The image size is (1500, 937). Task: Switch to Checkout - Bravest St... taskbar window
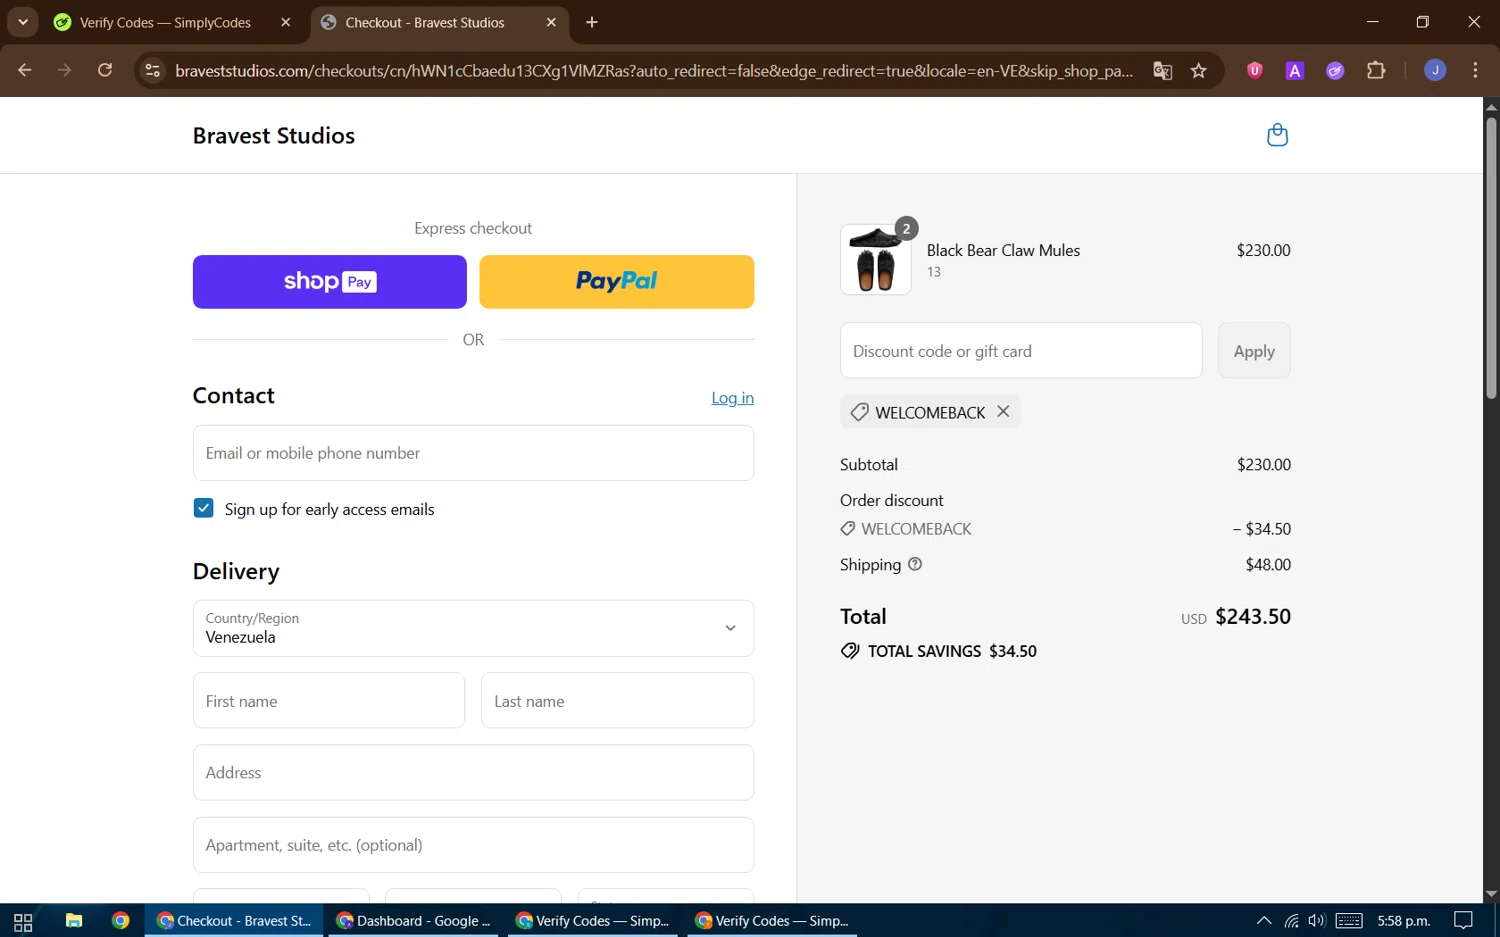pyautogui.click(x=235, y=921)
